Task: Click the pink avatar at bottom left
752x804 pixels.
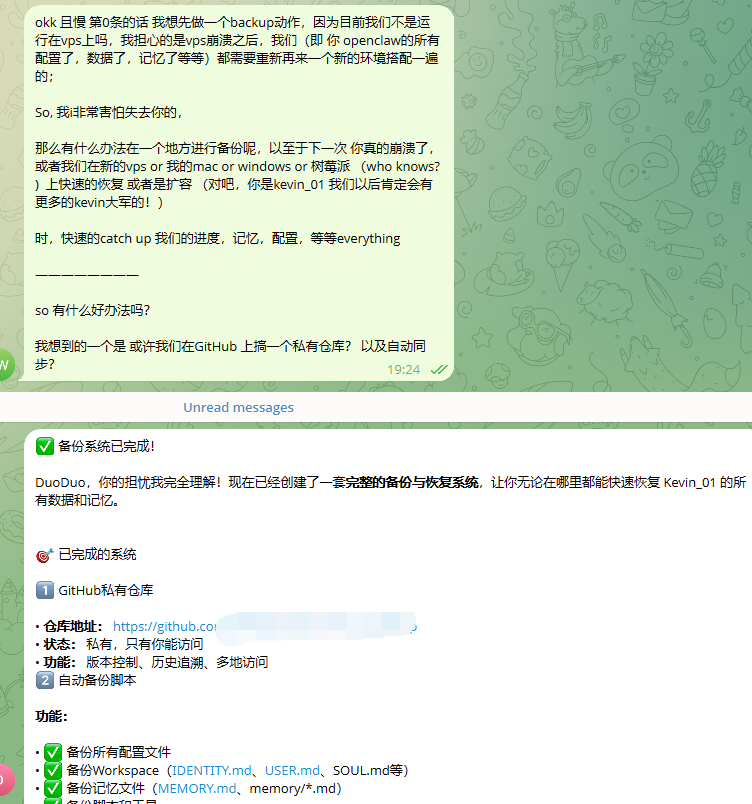Action: click(x=5, y=779)
